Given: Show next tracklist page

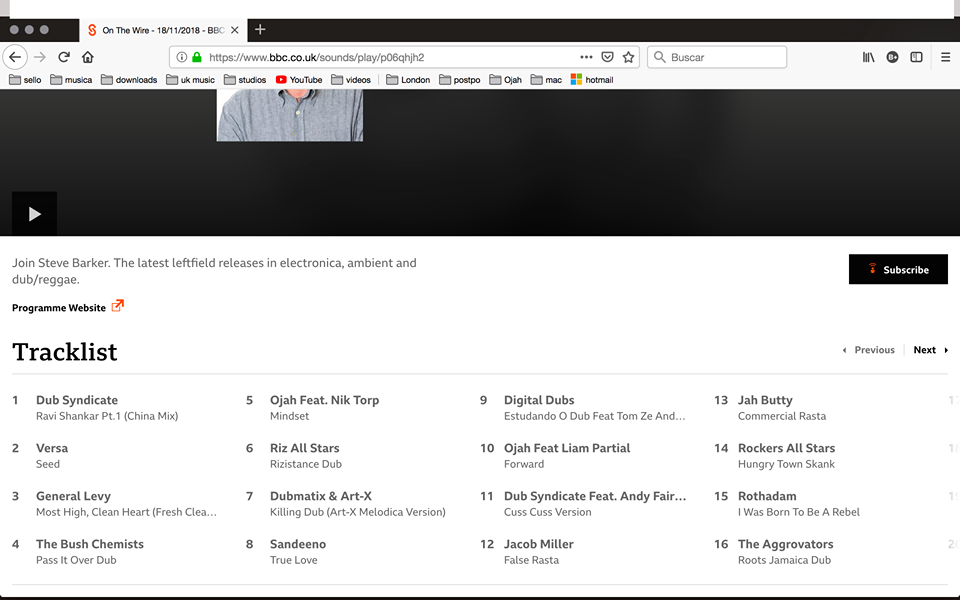Looking at the screenshot, I should coord(930,350).
